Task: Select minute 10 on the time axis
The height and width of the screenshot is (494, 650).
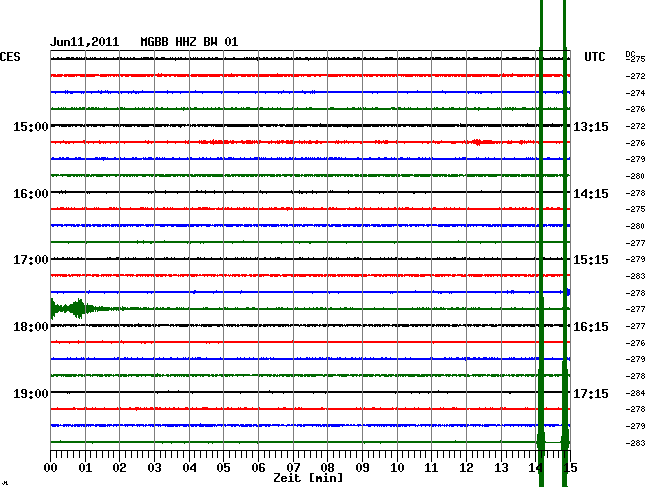Action: [x=397, y=468]
